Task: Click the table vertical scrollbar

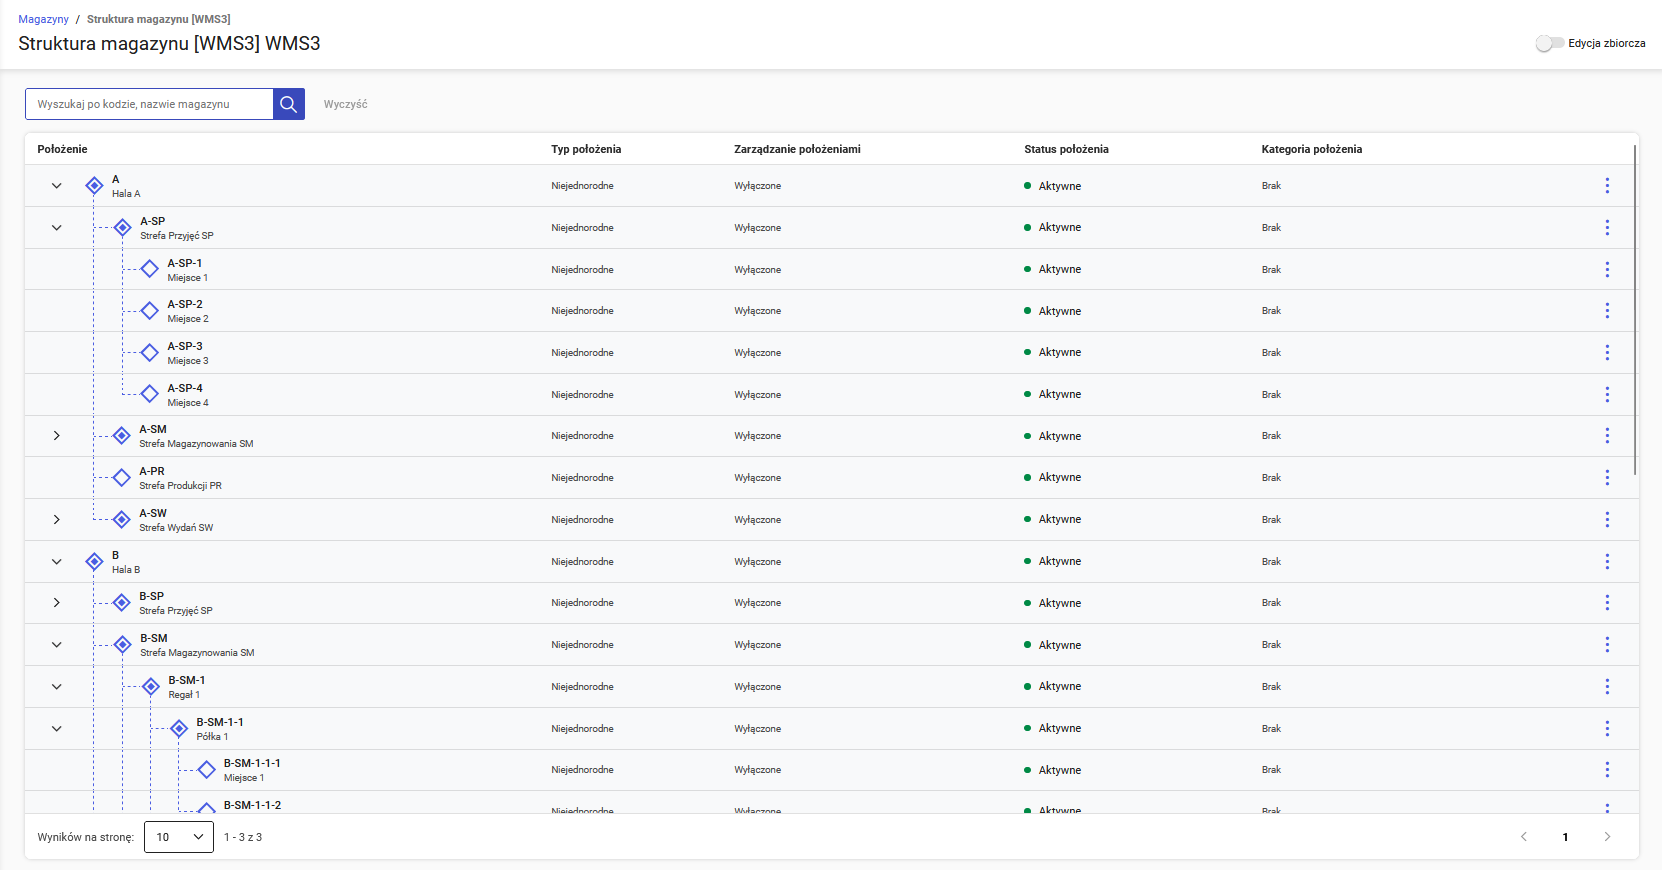Action: [1635, 310]
